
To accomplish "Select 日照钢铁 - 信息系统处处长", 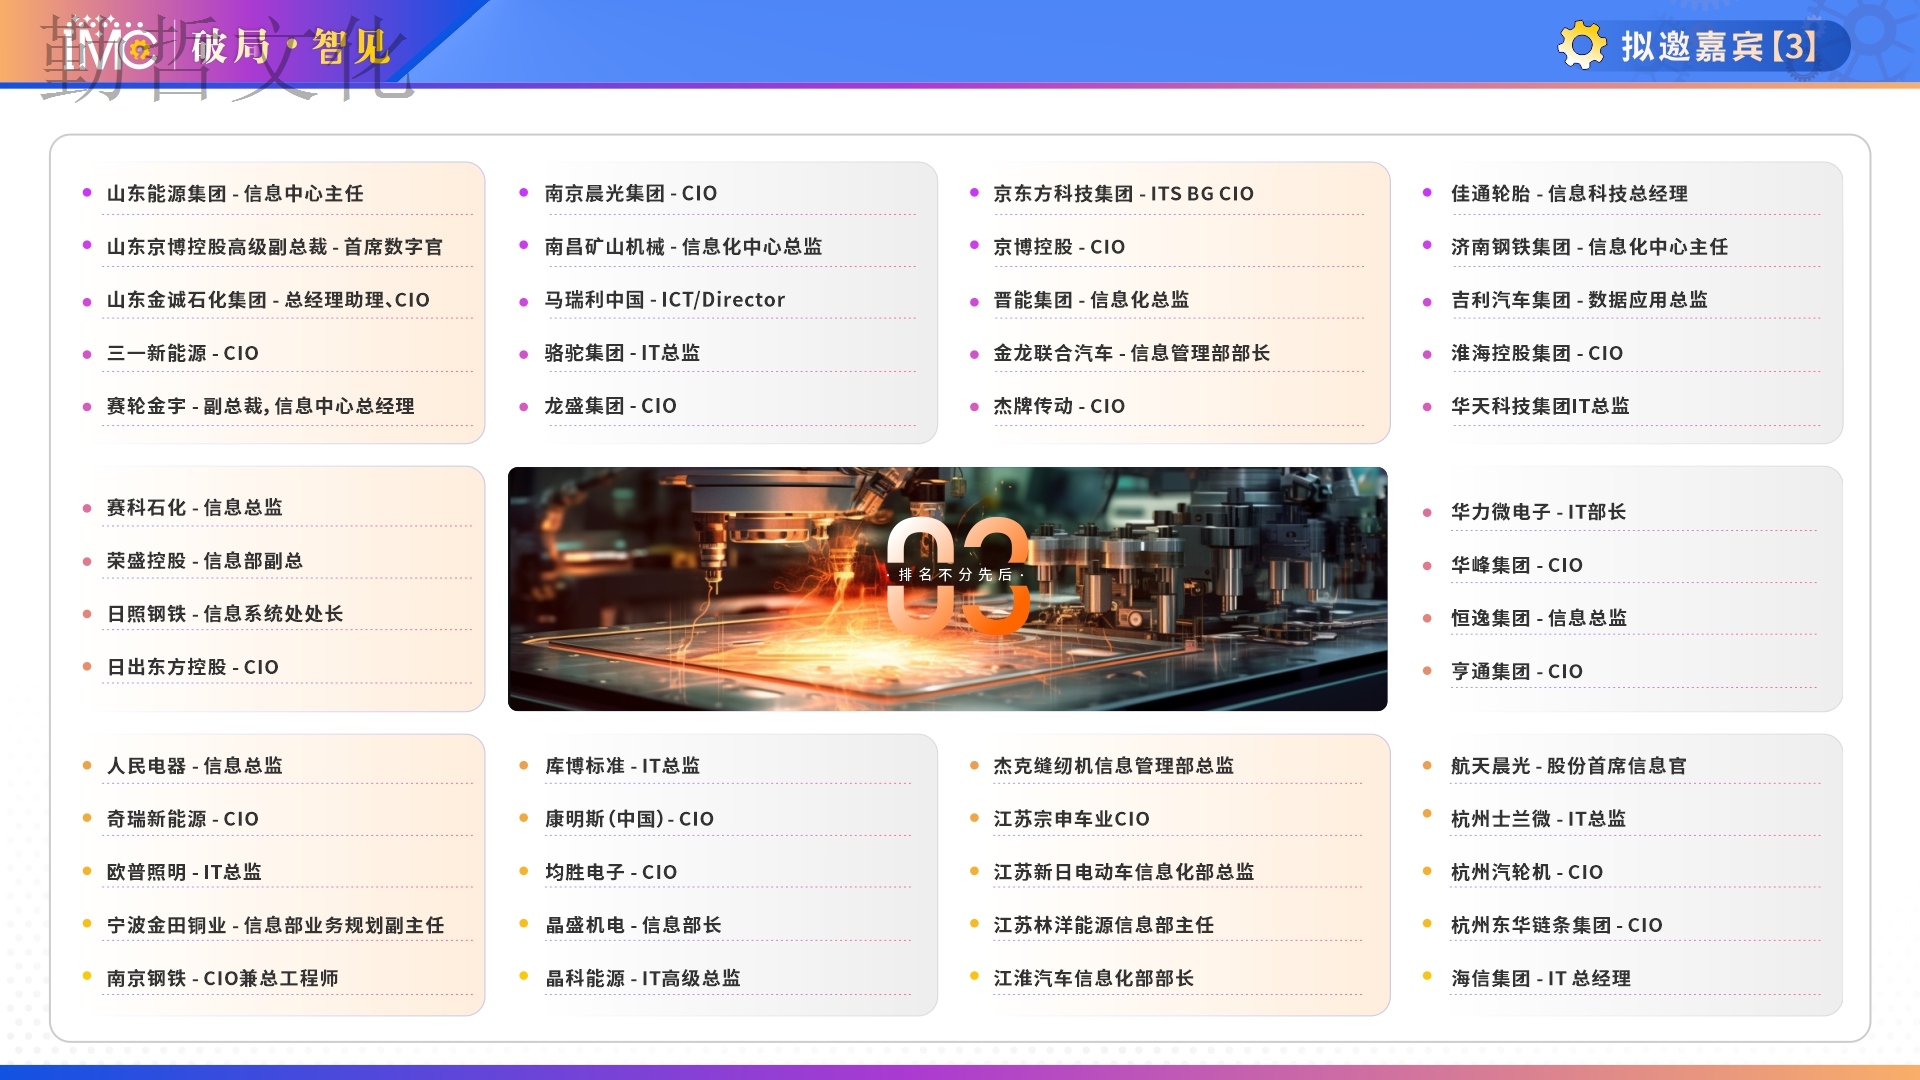I will pos(225,614).
